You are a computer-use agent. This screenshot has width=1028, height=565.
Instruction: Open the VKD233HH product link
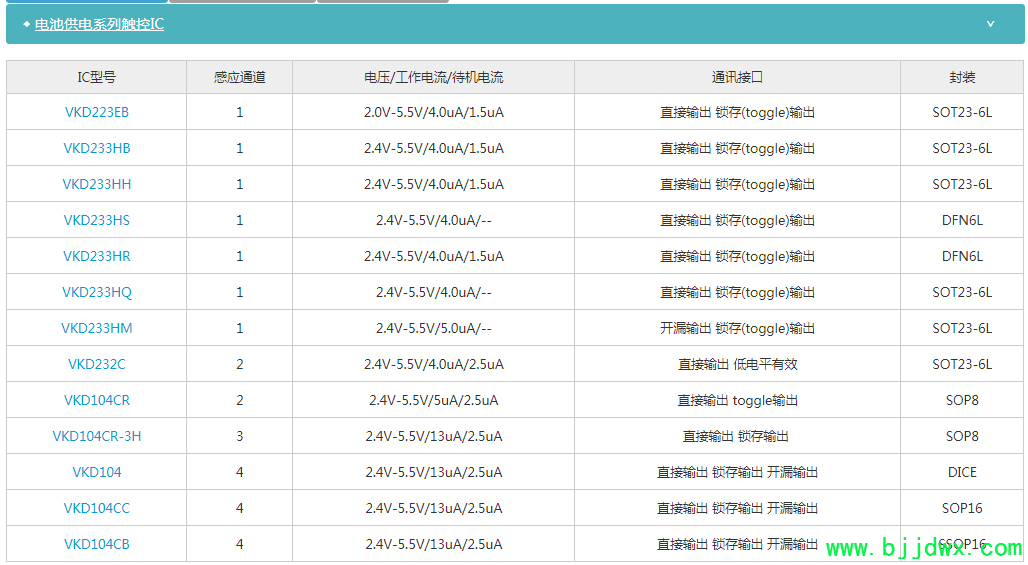[x=97, y=184]
